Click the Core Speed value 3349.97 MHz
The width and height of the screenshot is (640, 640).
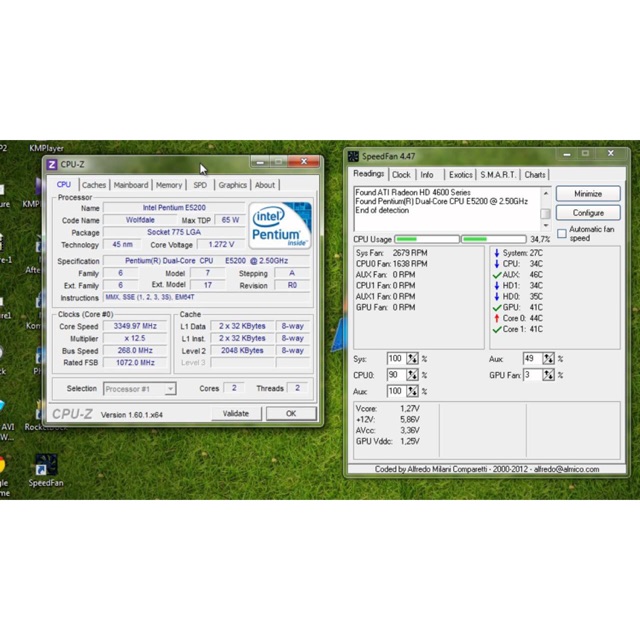click(135, 326)
